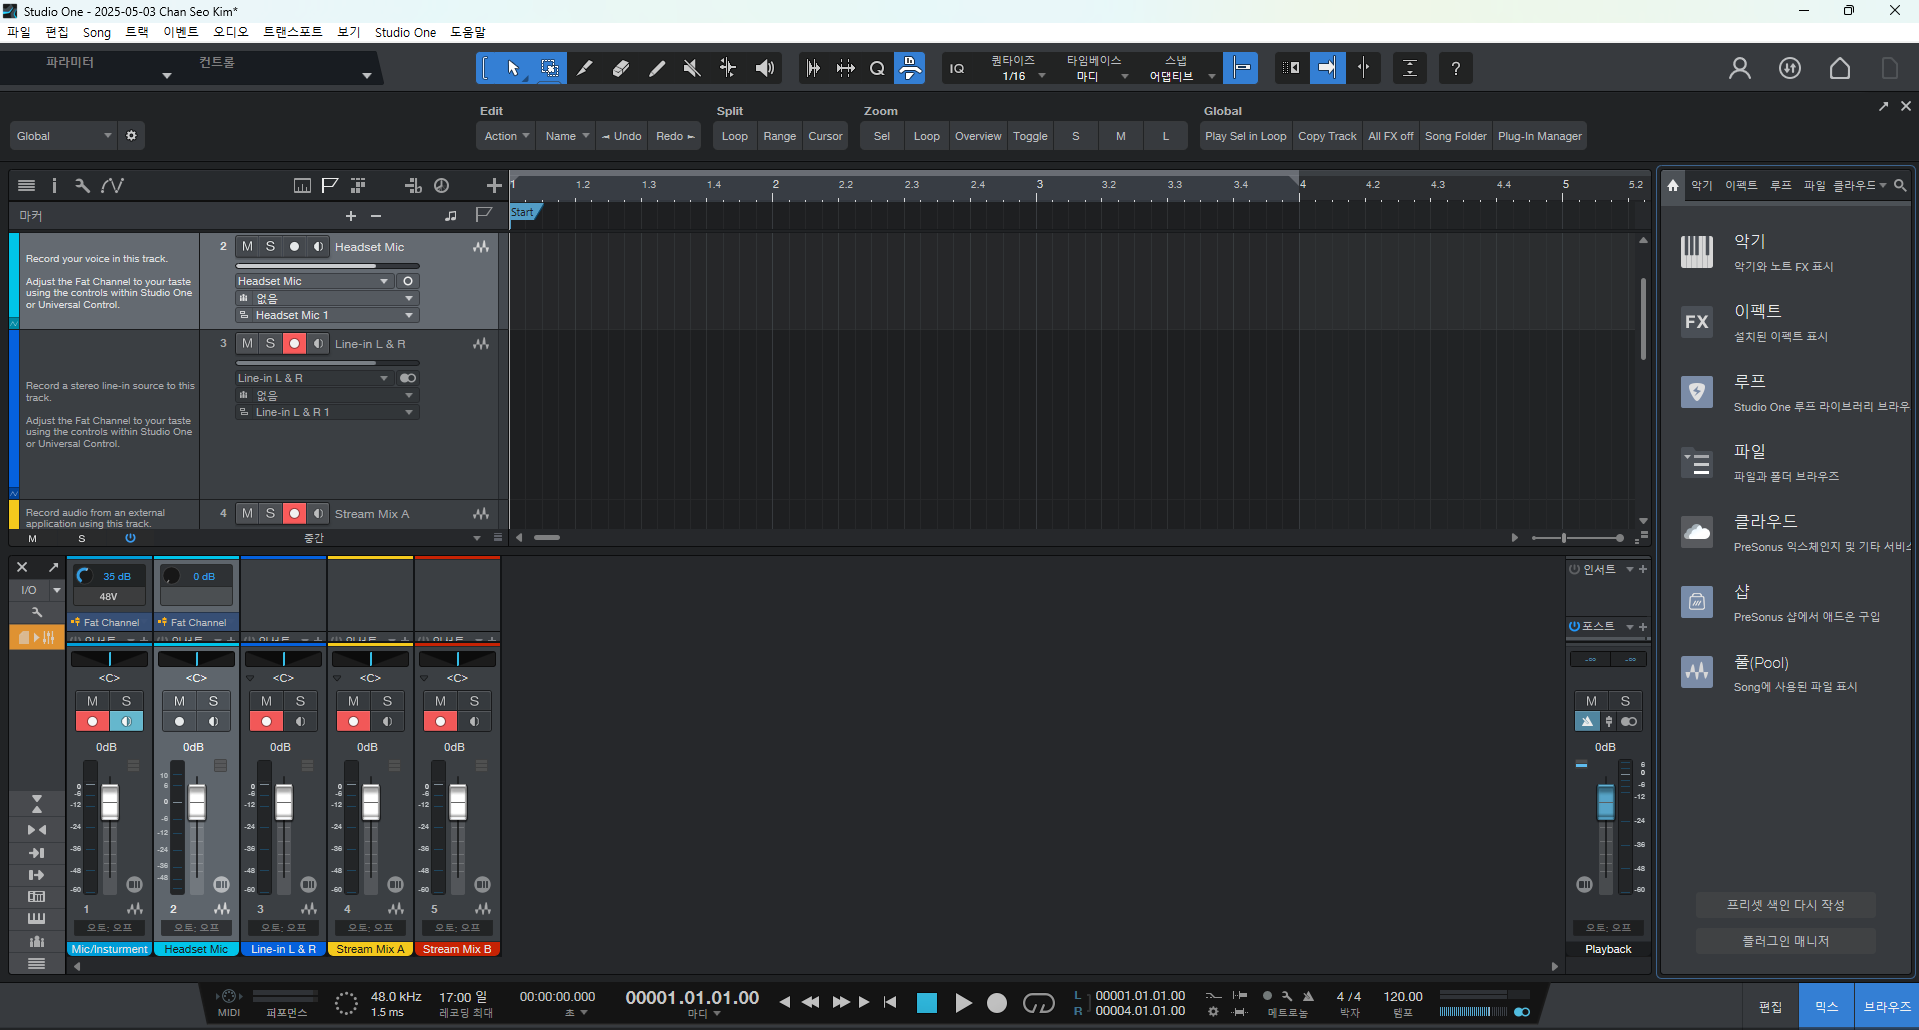
Task: Adjust Headset Mic track volume slider
Action: [327, 266]
